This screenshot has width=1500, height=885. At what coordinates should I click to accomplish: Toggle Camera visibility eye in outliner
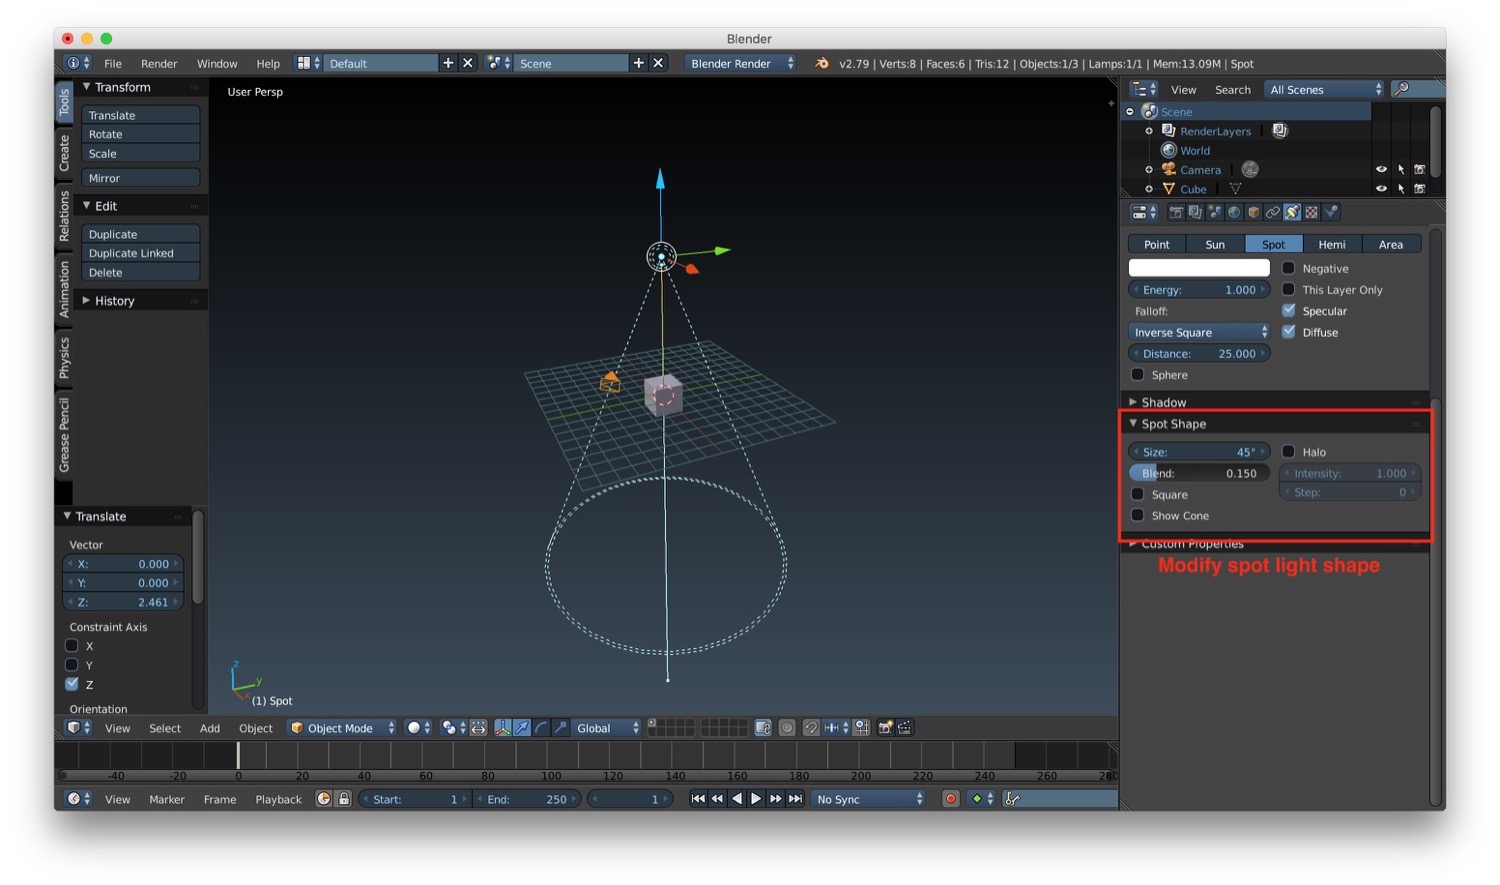1381,169
